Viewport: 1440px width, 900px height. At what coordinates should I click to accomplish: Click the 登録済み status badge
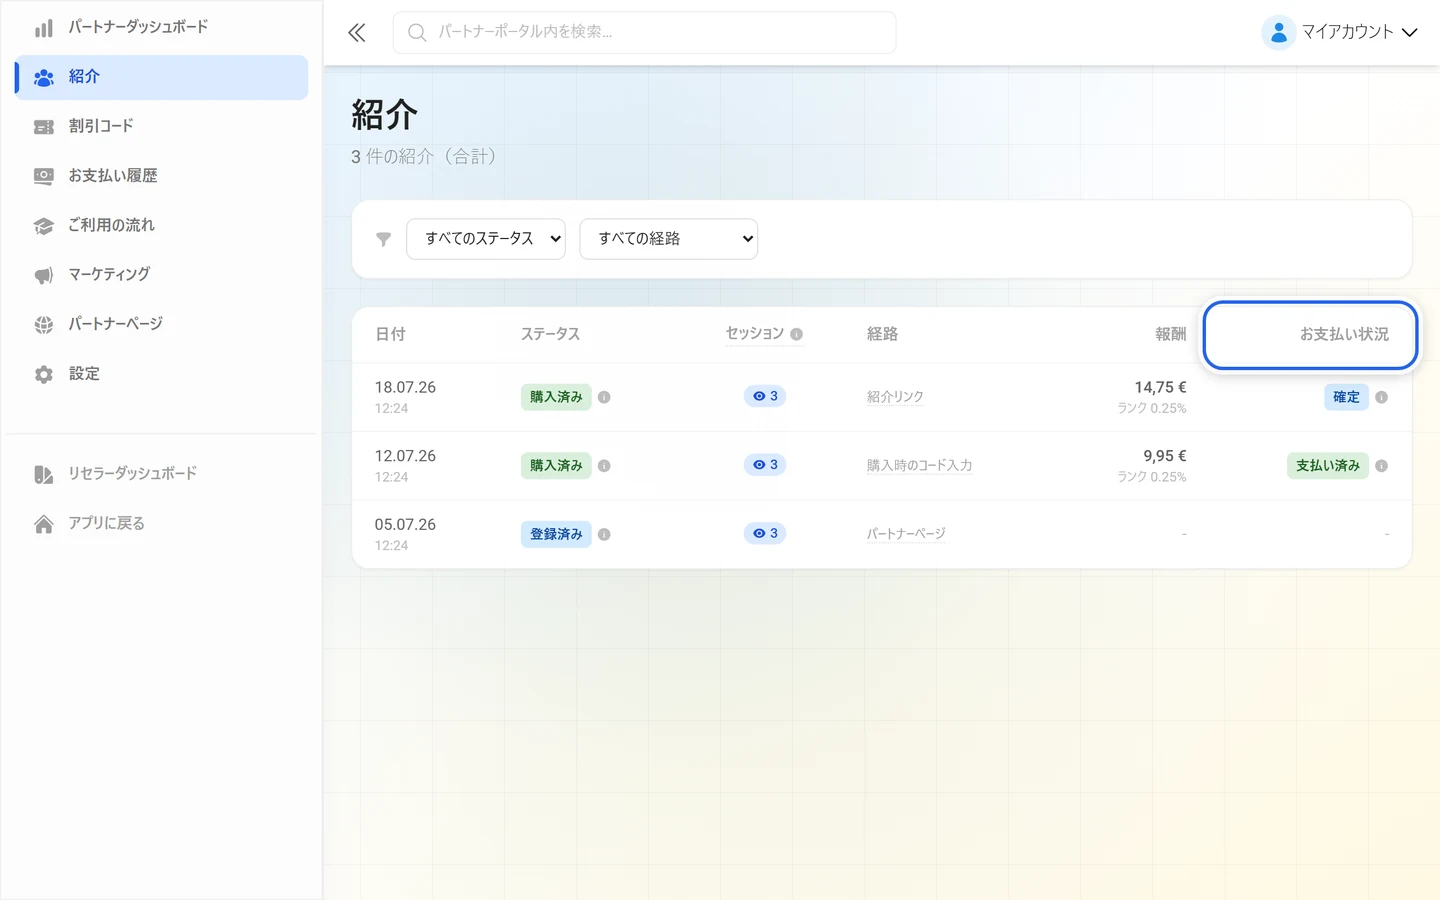click(x=556, y=534)
